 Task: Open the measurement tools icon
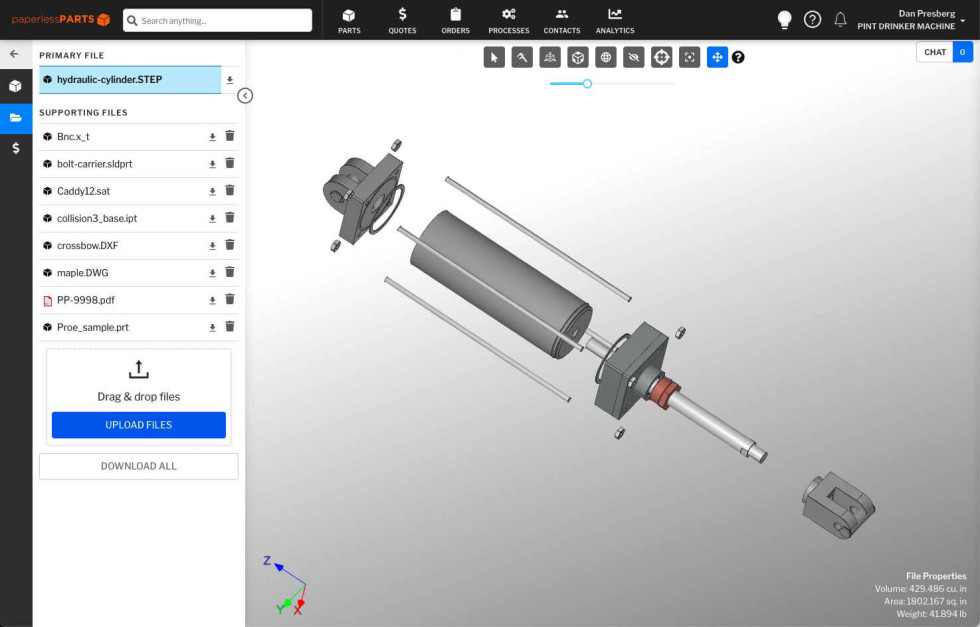(522, 57)
